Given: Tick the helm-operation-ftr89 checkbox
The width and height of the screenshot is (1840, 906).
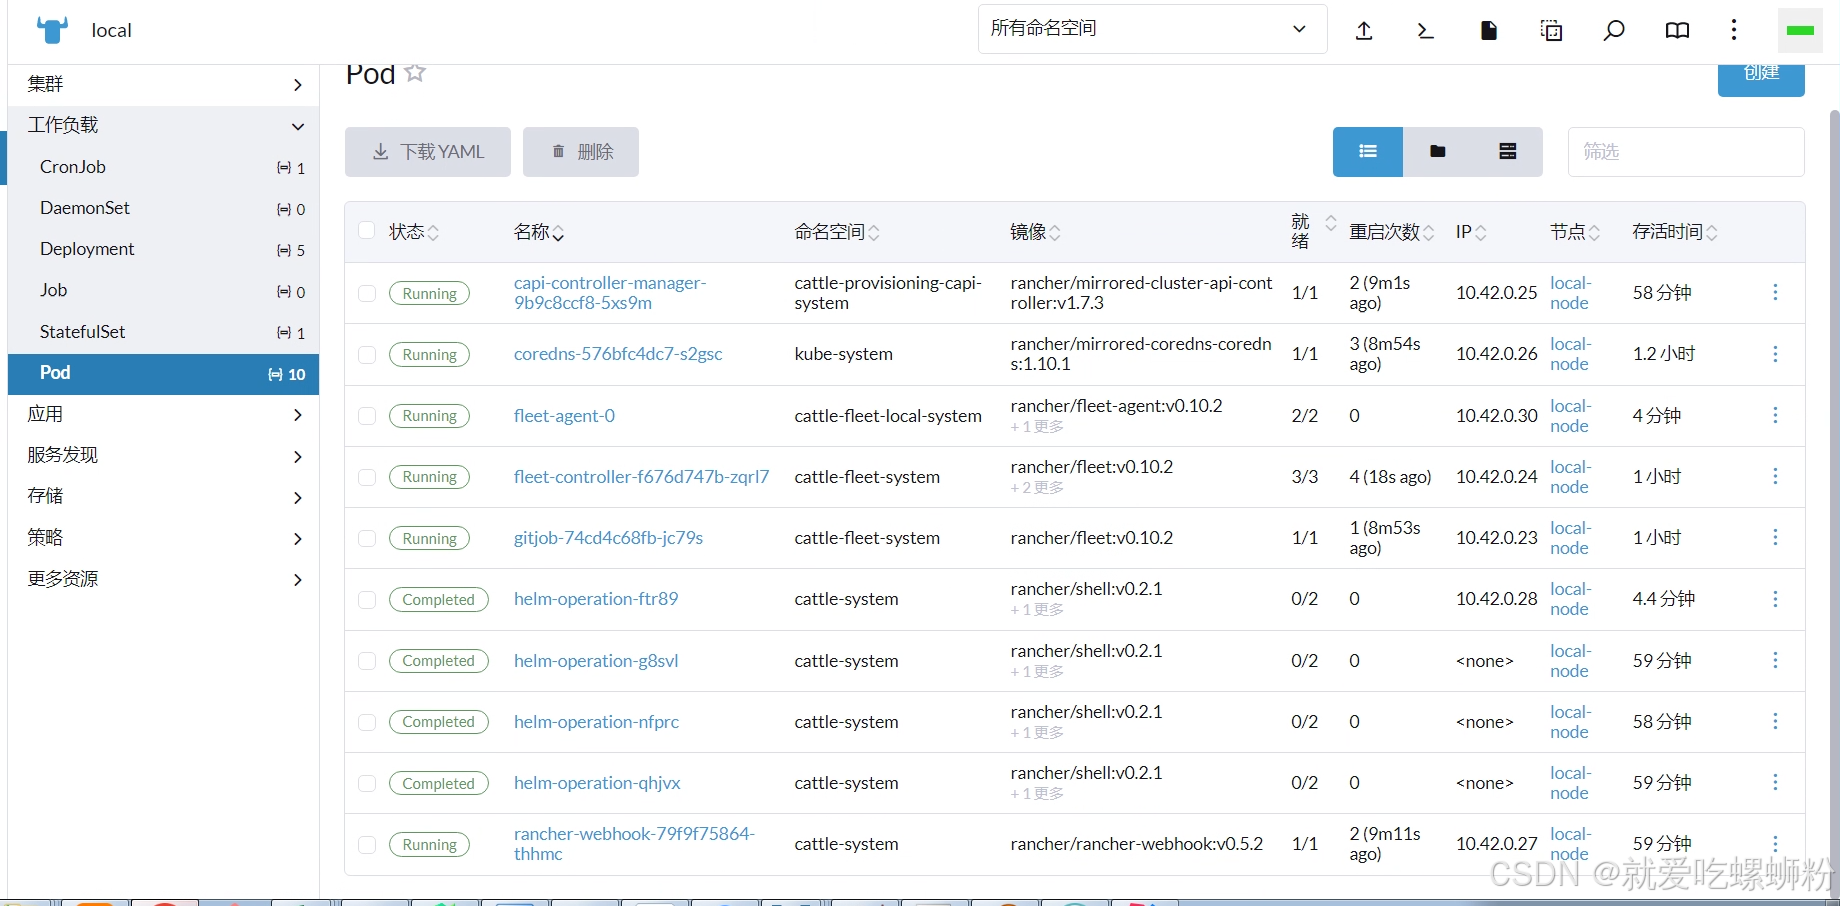Looking at the screenshot, I should click(x=367, y=599).
